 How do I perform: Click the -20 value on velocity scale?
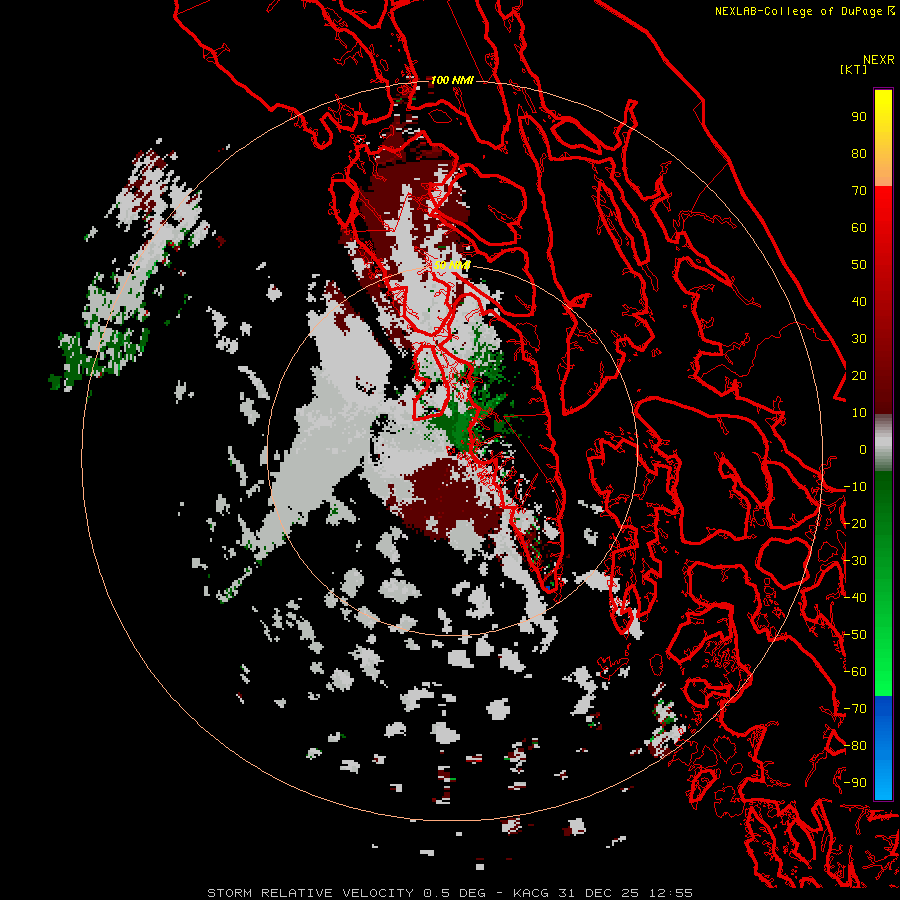[x=855, y=523]
